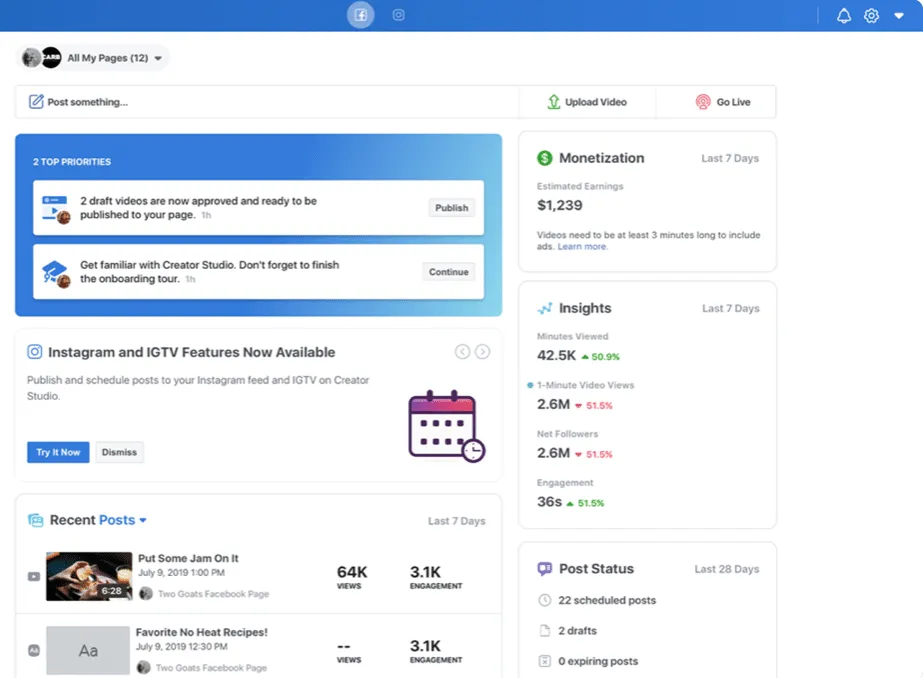Click the Instagram icon beside the announcement headline
This screenshot has height=678, width=923.
pyautogui.click(x=34, y=351)
